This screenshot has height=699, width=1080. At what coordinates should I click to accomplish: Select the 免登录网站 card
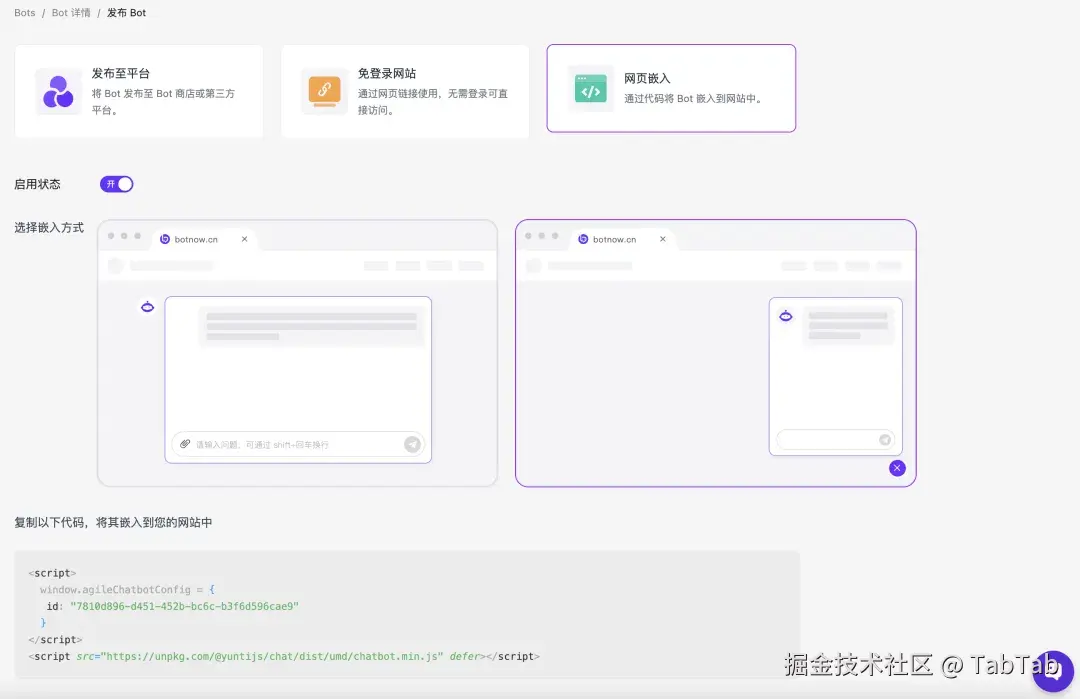click(405, 92)
